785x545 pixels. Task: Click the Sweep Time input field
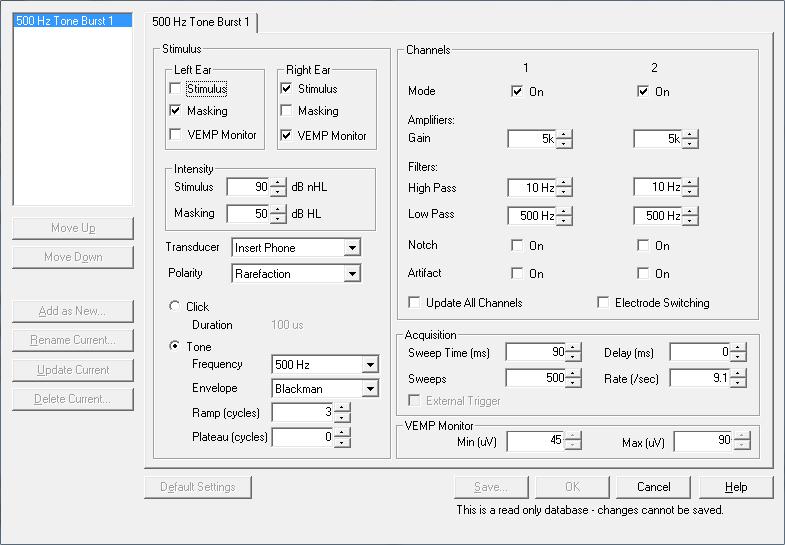(x=536, y=352)
